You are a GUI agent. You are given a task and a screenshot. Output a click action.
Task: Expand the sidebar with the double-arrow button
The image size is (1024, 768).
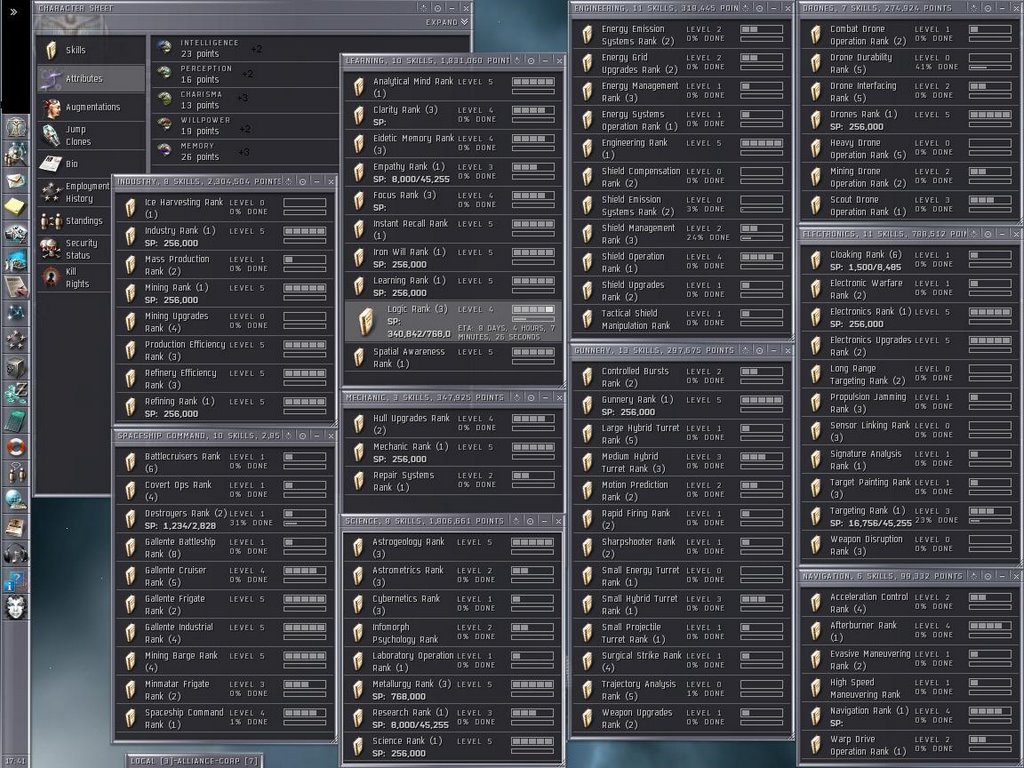(x=14, y=11)
